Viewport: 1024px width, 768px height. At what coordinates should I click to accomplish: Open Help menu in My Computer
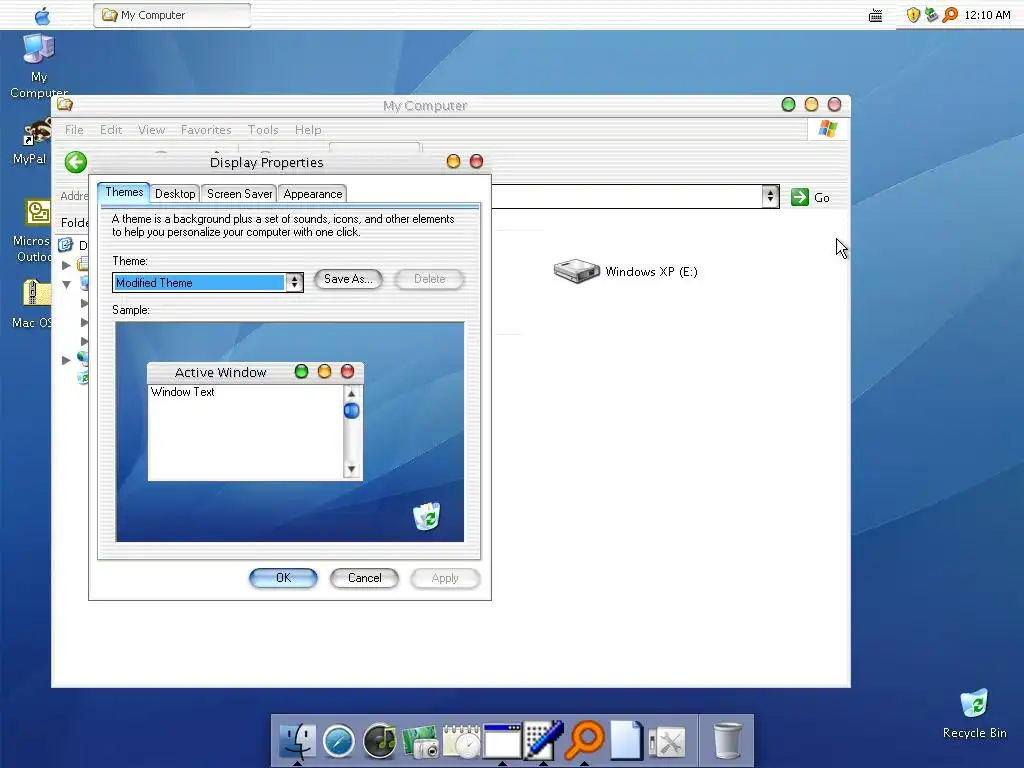point(308,130)
